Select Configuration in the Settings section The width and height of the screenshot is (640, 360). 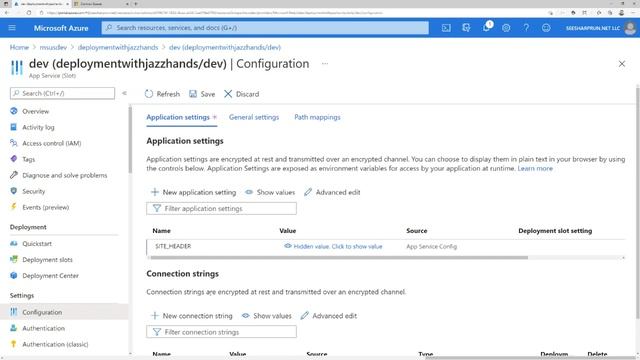pos(42,312)
